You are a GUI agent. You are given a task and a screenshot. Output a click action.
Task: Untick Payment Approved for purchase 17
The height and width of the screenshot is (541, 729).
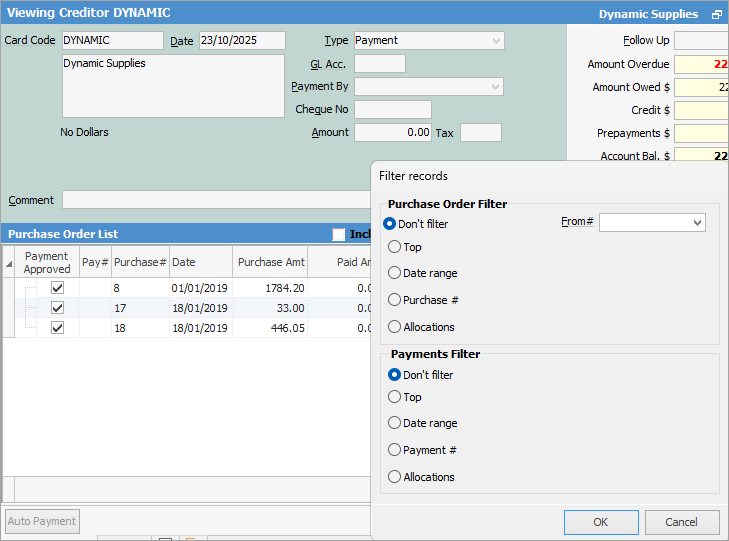click(57, 308)
